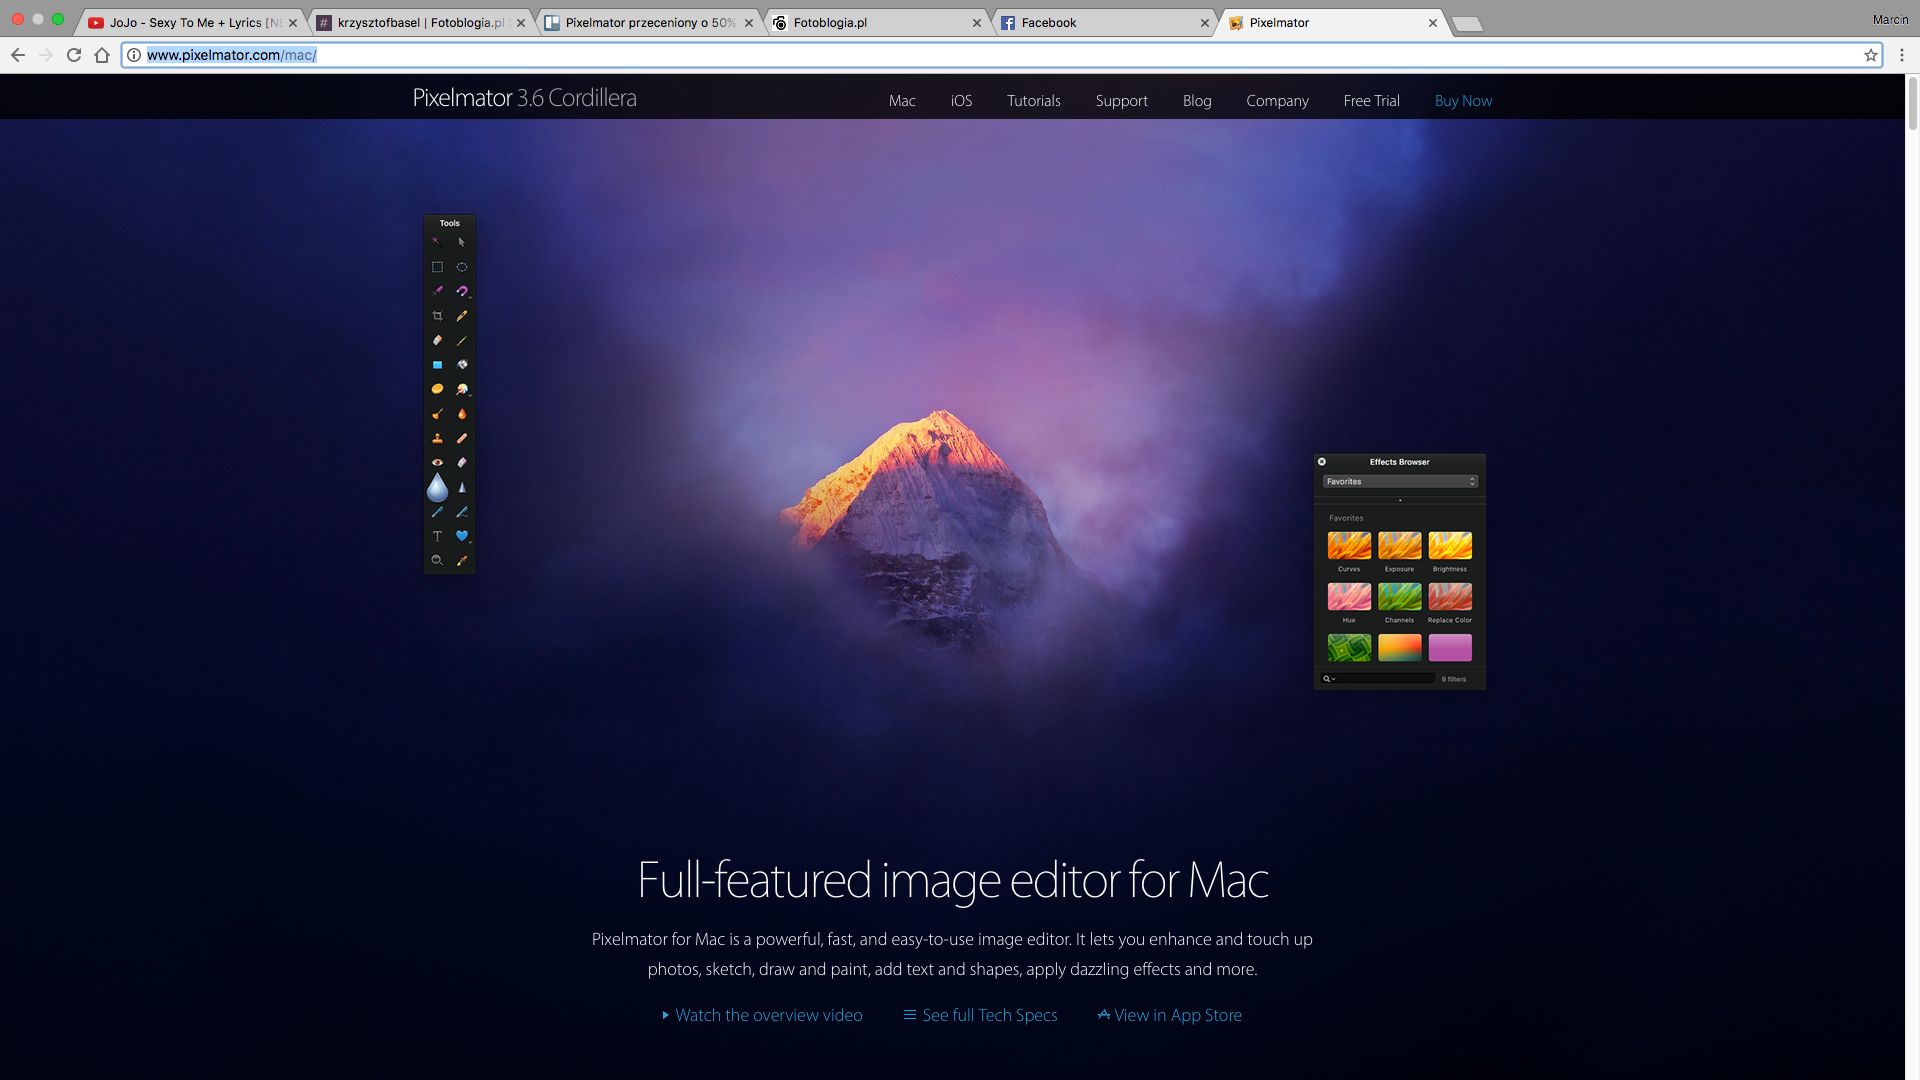
Task: Choose the Red Eye tool
Action: pos(437,463)
